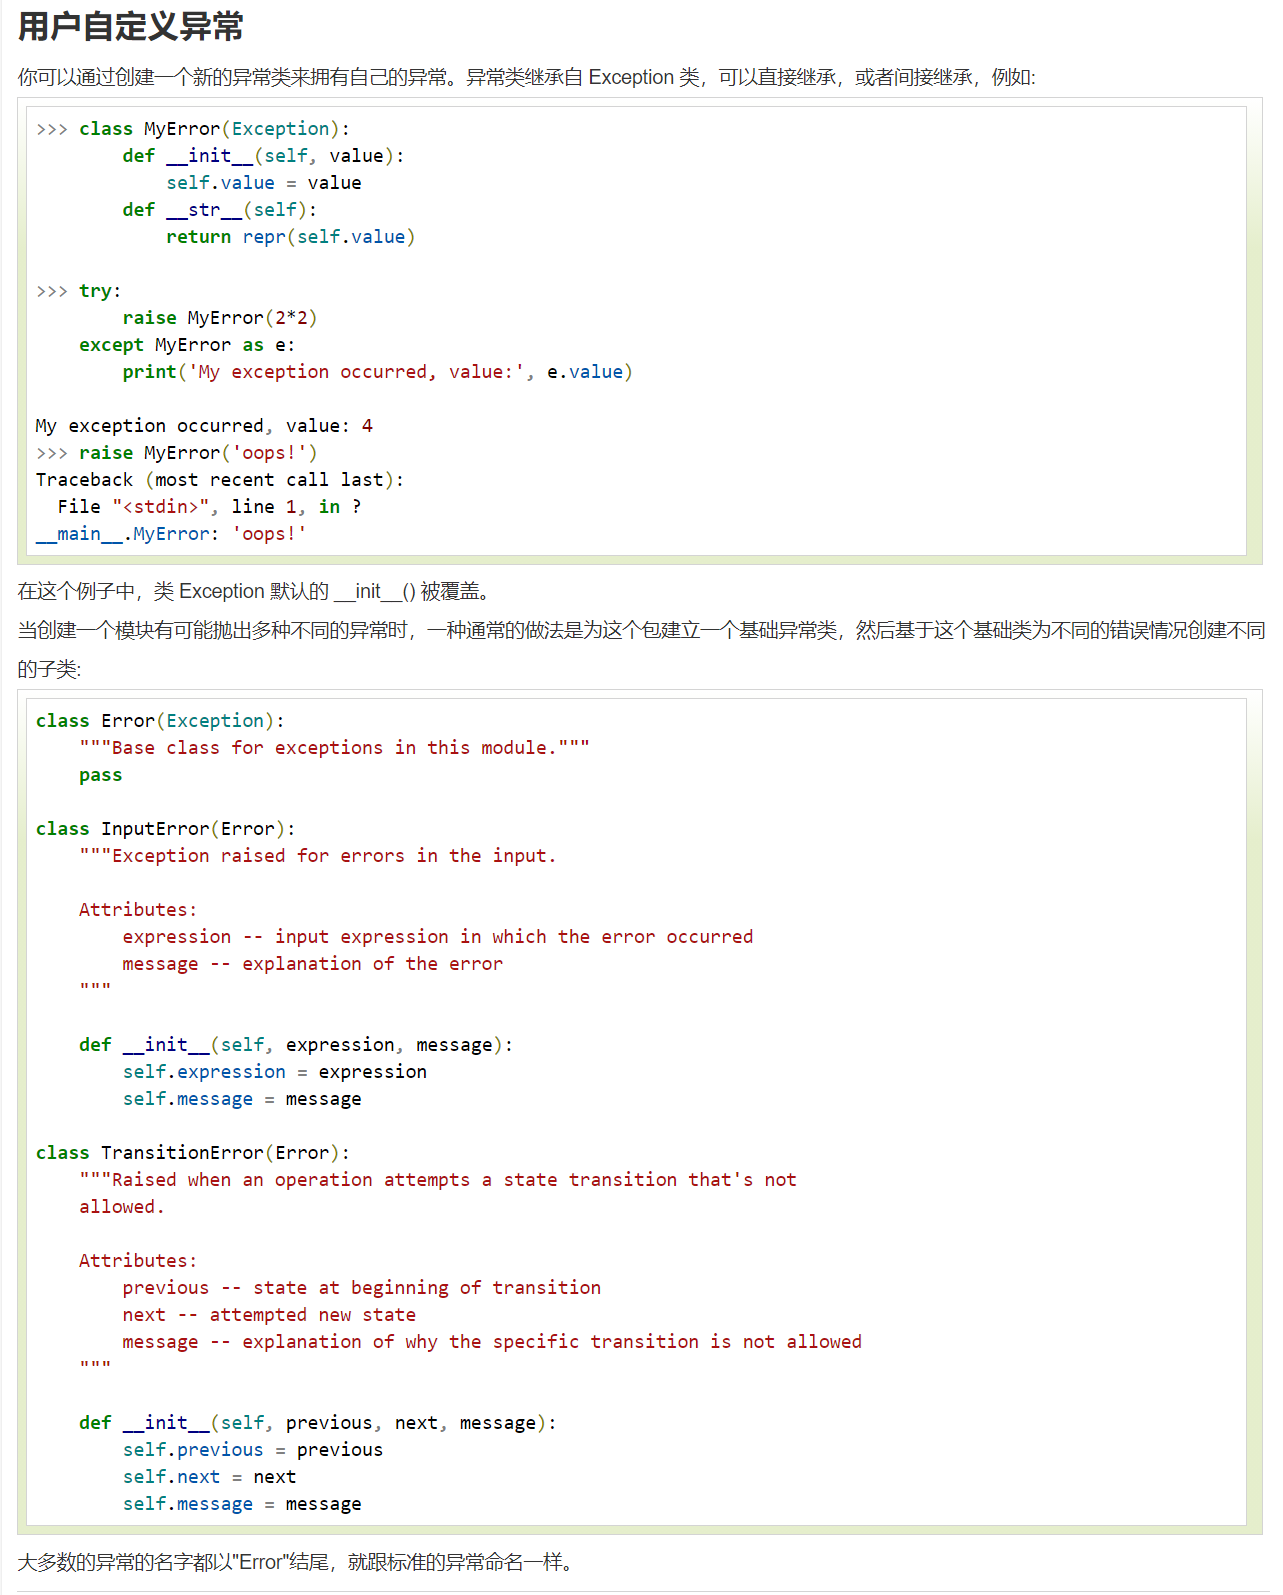The image size is (1283, 1595).
Task: Click the line 'return repr(self.value)'
Action: pyautogui.click(x=291, y=237)
